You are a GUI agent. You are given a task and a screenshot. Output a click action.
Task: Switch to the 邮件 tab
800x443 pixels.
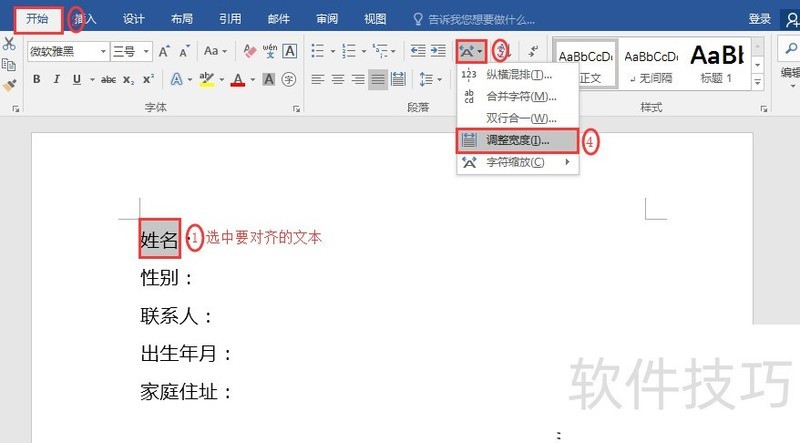point(279,19)
